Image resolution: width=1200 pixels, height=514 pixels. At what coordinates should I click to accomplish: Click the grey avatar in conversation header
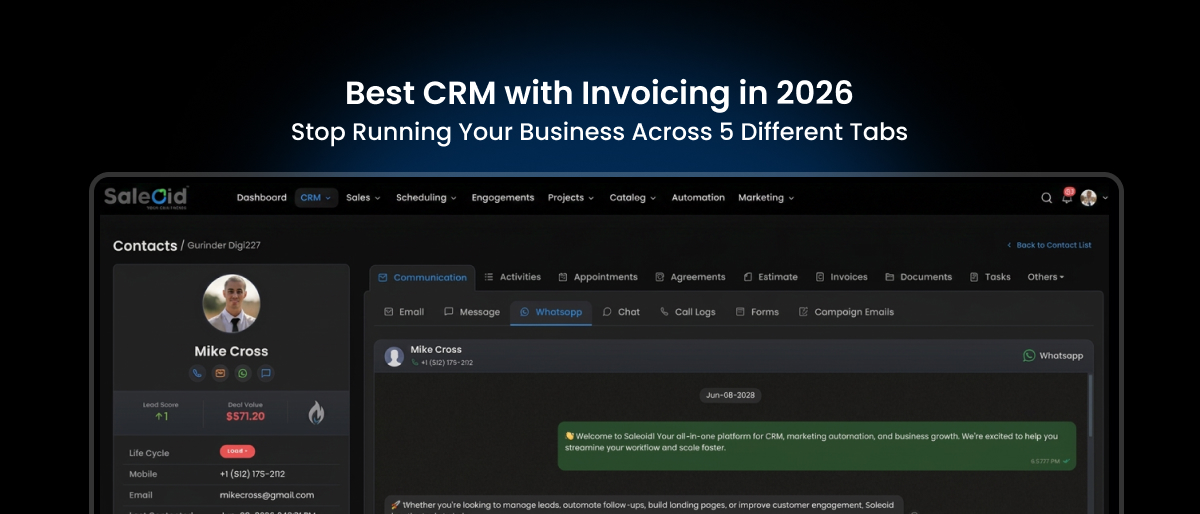[394, 356]
